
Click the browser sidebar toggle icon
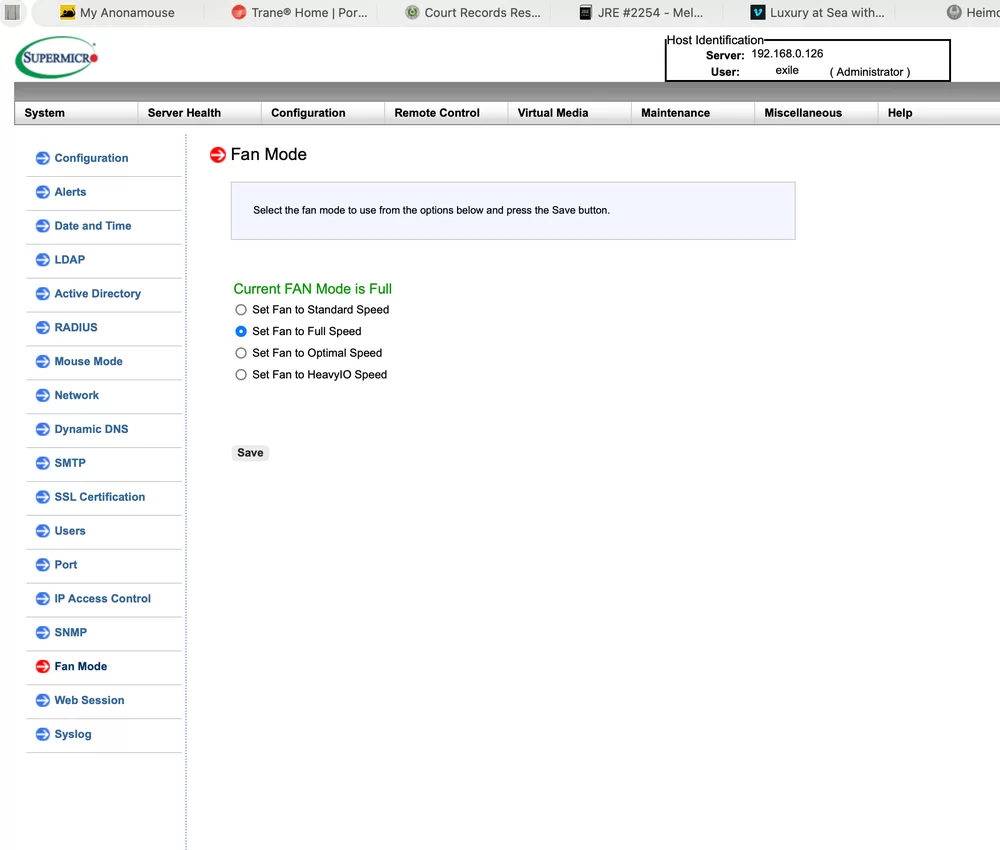click(13, 12)
